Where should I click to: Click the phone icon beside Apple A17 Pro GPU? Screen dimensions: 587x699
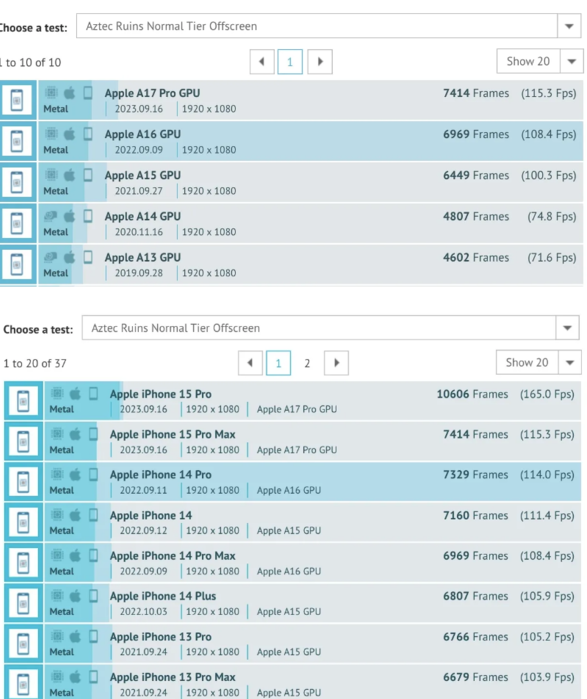[x=17, y=100]
